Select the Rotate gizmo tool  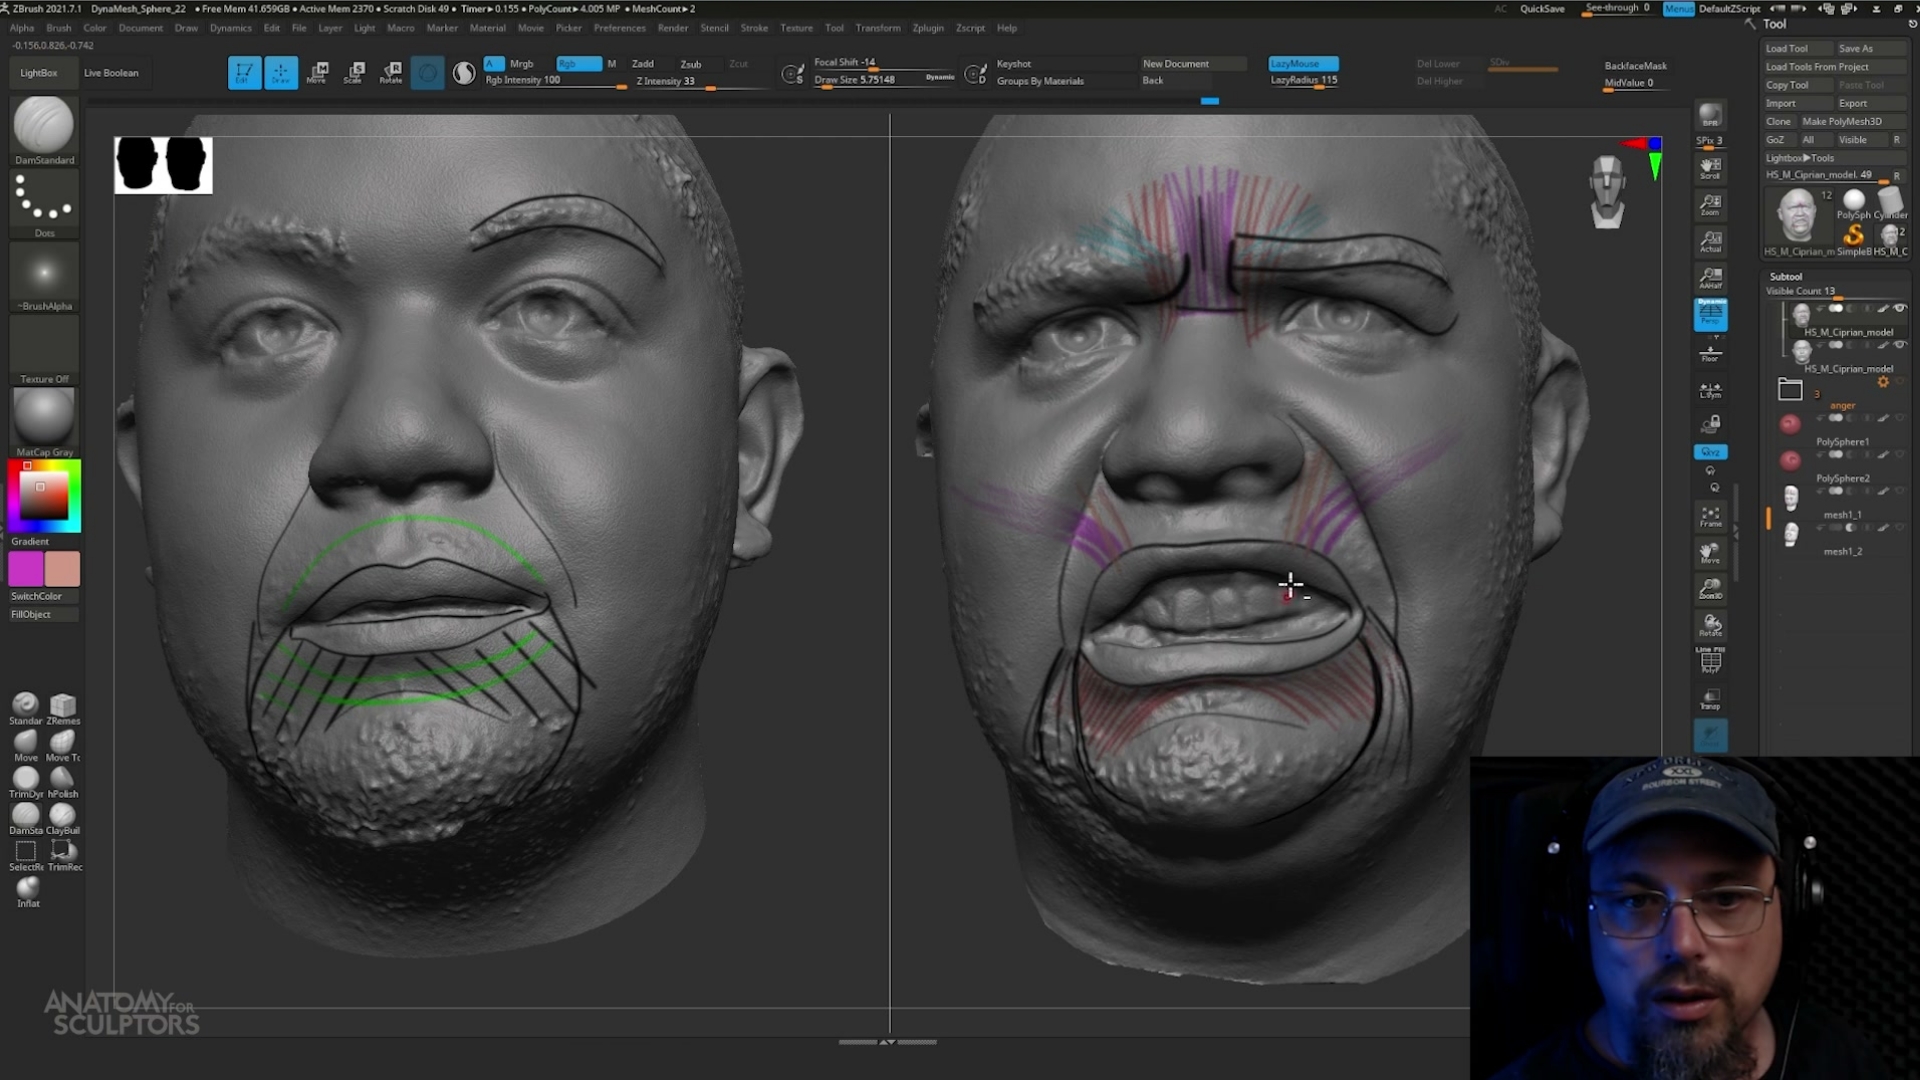point(391,73)
